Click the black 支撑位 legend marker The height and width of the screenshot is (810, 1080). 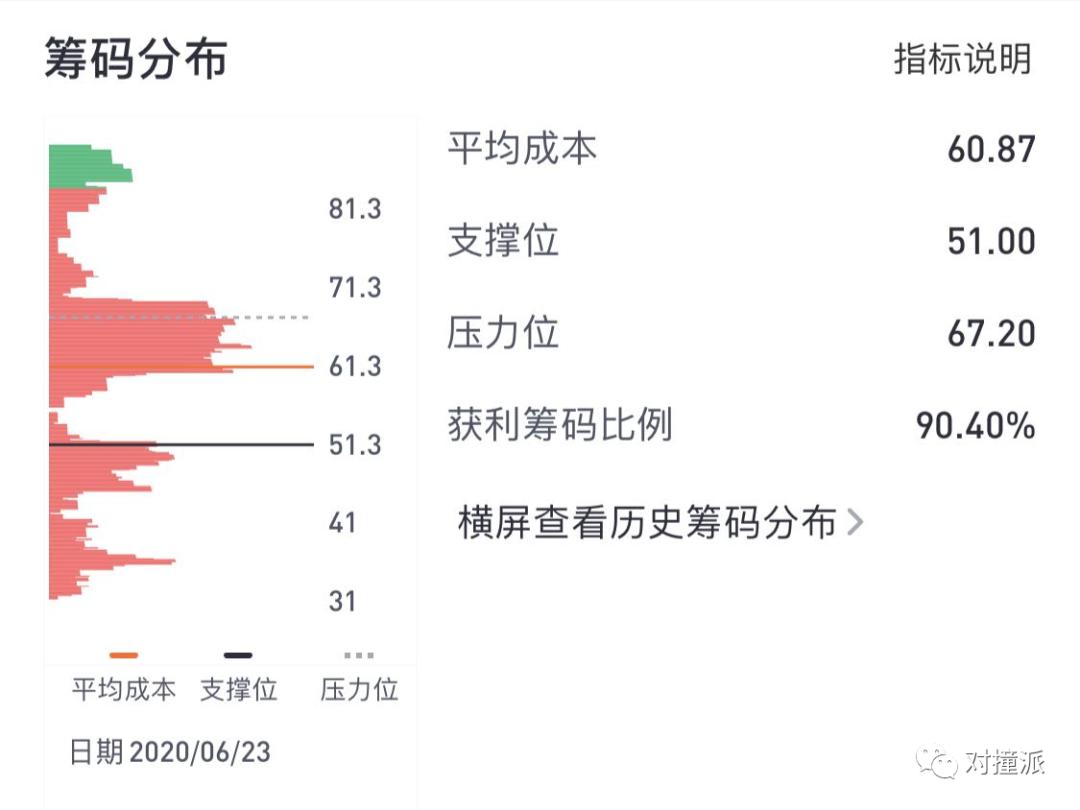tap(238, 656)
